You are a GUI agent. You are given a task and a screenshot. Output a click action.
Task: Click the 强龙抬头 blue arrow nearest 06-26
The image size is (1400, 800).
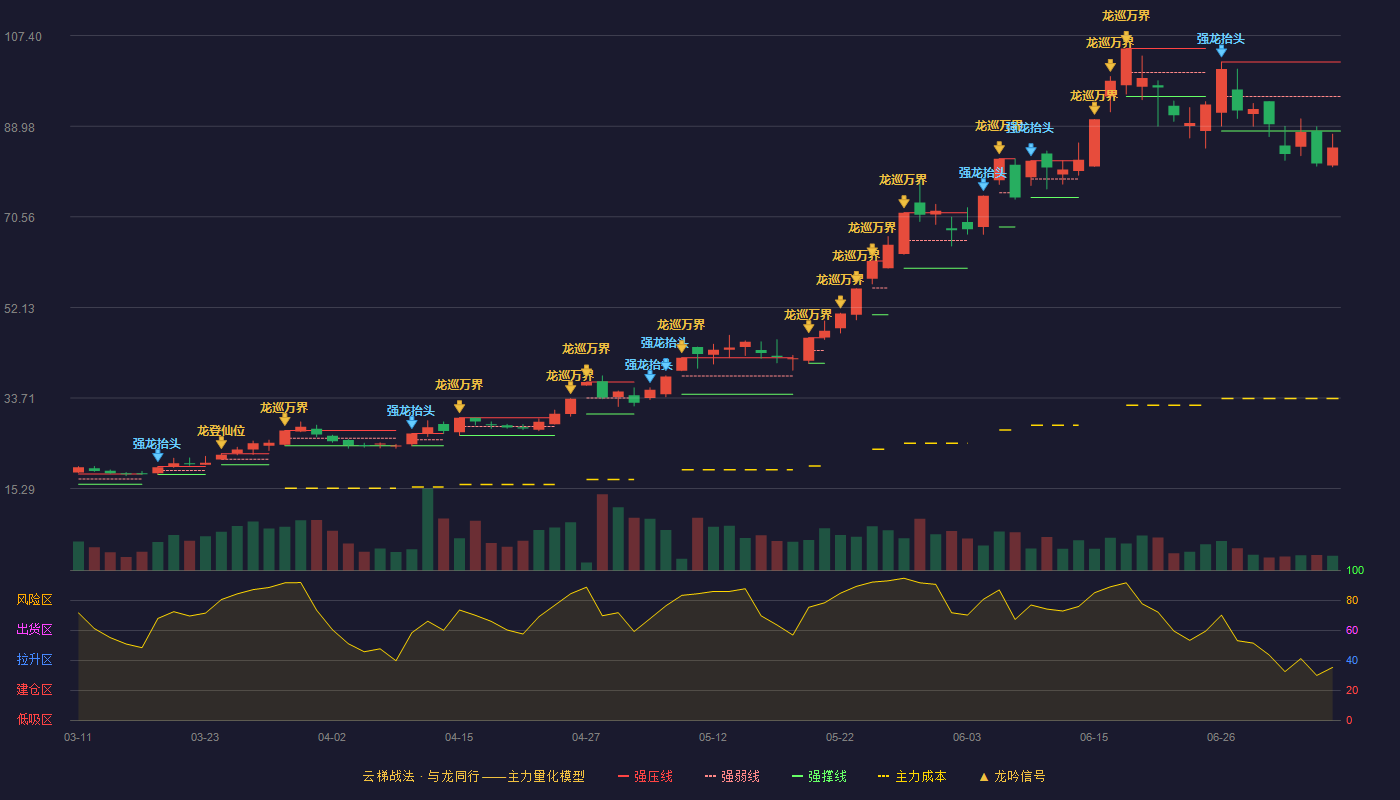coord(1221,51)
